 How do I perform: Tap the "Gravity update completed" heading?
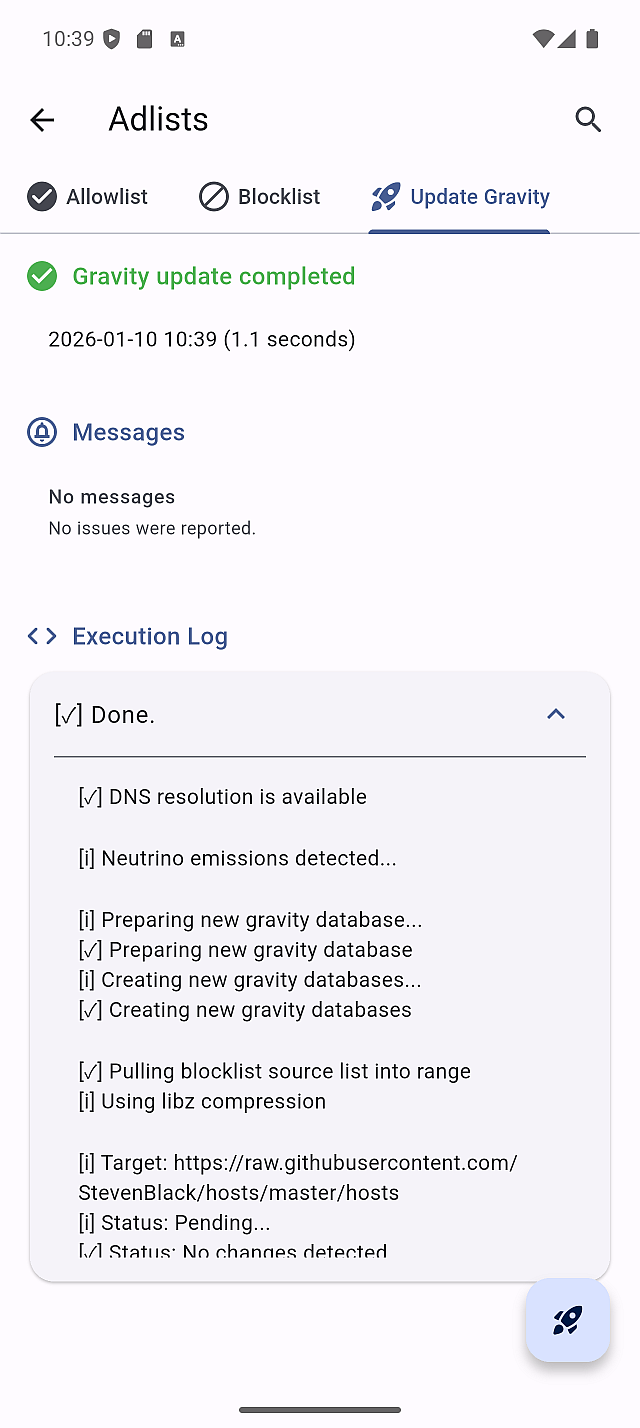(214, 276)
